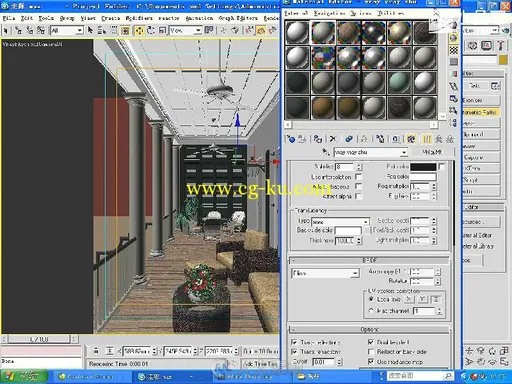This screenshot has width=512, height=384.
Task: Open the Modifiers menu
Action: pos(139,18)
